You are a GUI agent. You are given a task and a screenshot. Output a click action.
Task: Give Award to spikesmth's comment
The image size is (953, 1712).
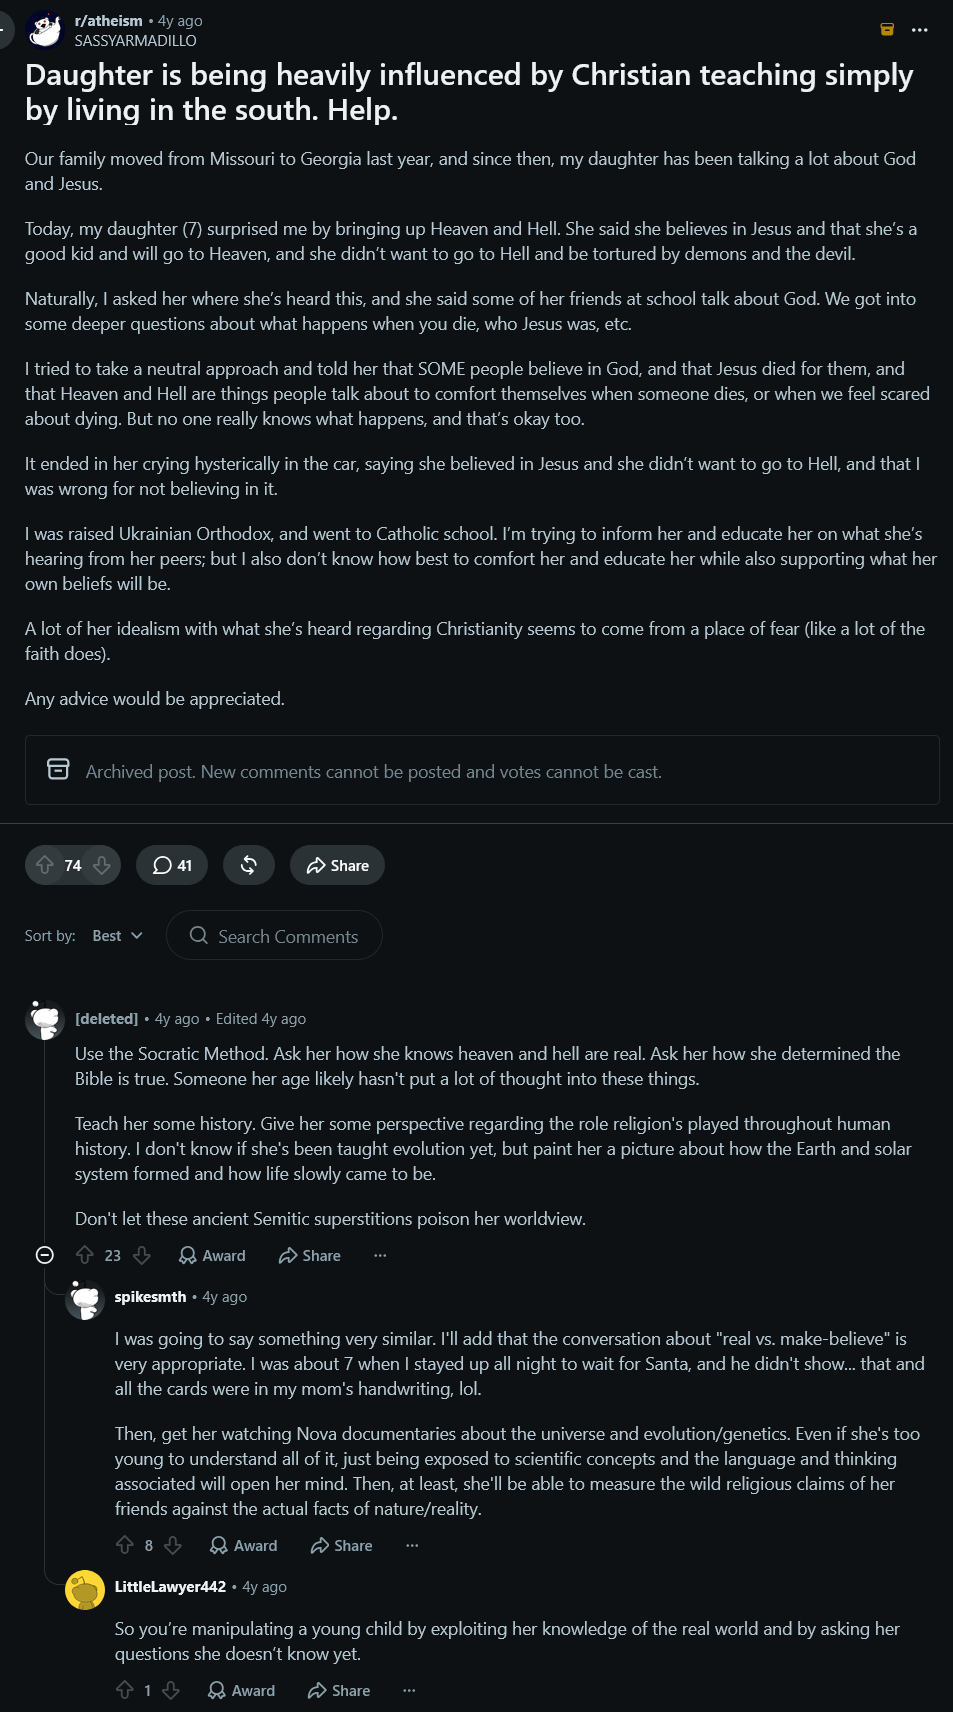[243, 1545]
